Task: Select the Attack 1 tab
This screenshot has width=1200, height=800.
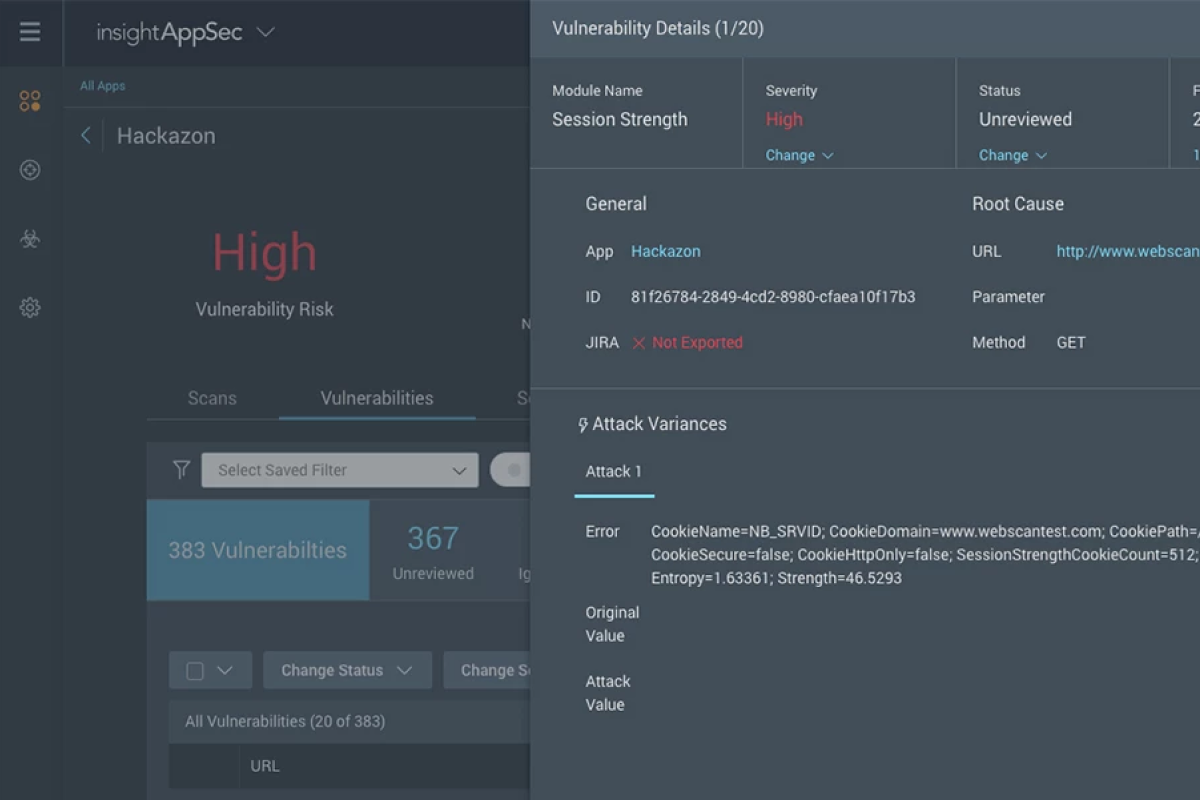Action: pyautogui.click(x=614, y=472)
